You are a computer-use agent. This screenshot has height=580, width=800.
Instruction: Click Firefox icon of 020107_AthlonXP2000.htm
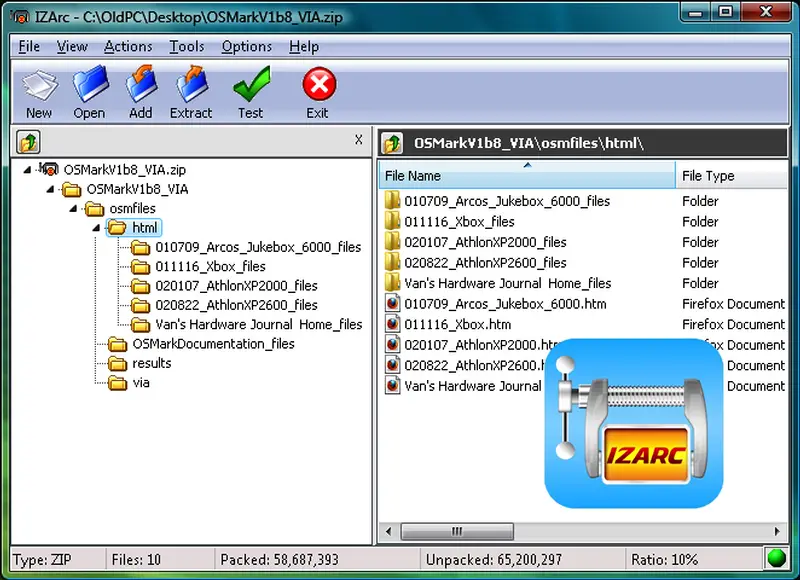click(x=392, y=344)
